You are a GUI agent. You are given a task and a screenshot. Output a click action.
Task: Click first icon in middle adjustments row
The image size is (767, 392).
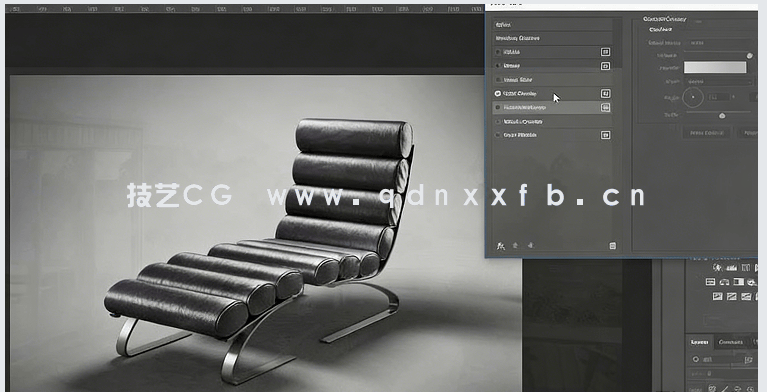711,282
